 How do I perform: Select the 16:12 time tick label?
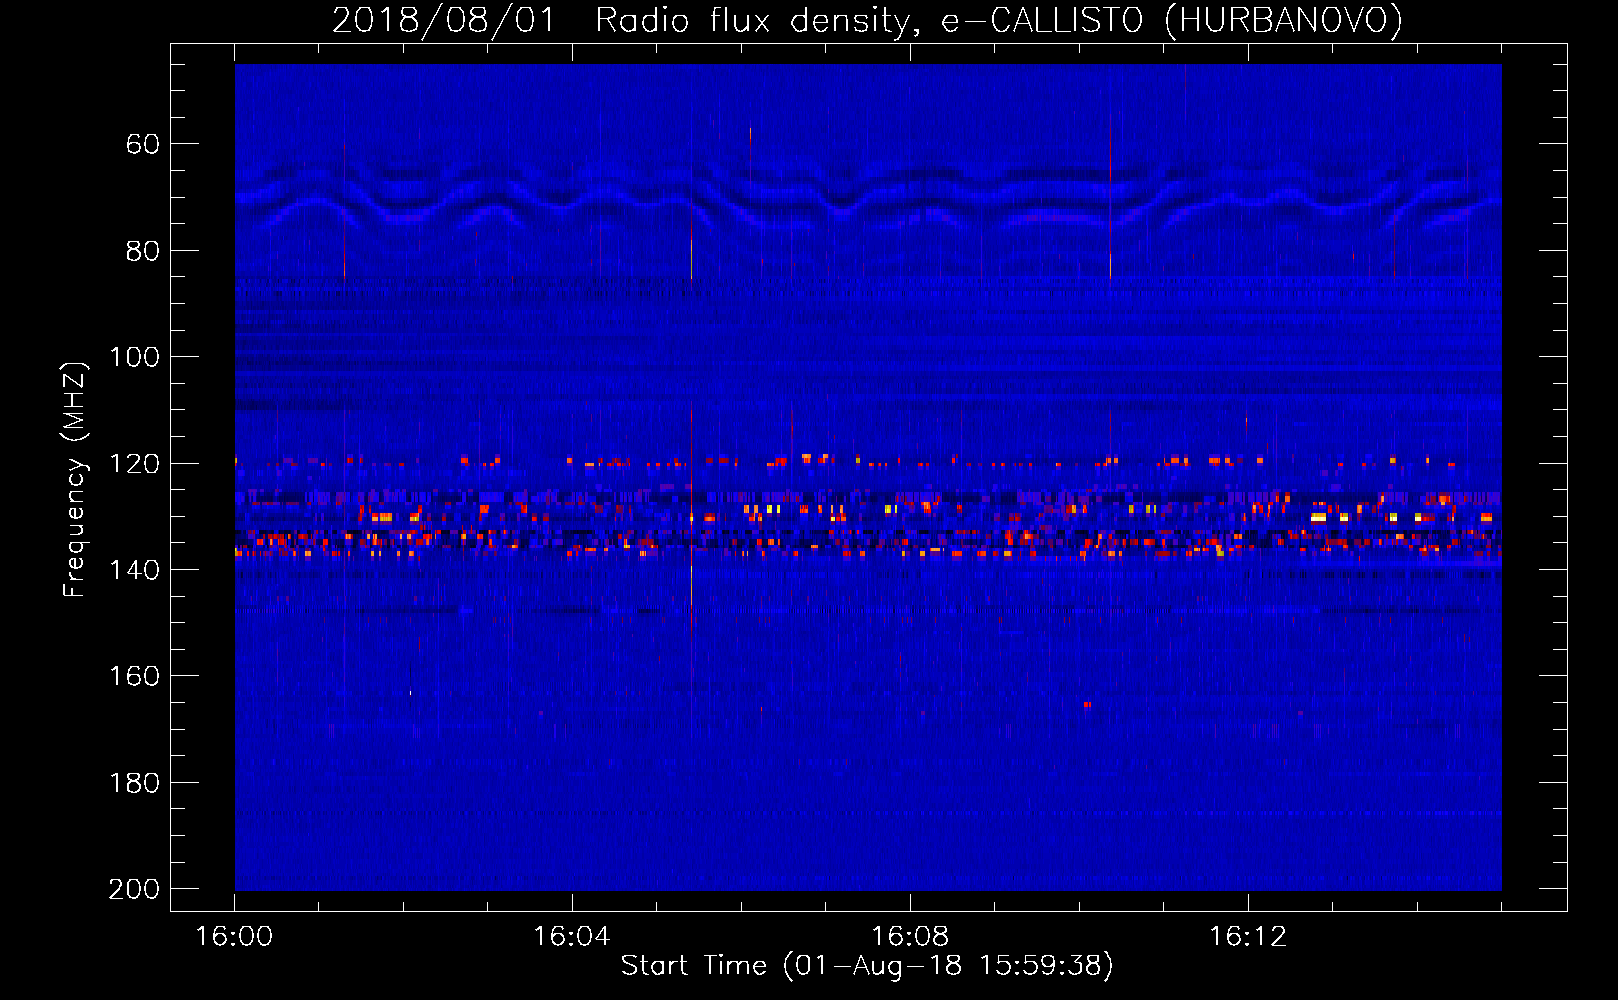(1248, 937)
